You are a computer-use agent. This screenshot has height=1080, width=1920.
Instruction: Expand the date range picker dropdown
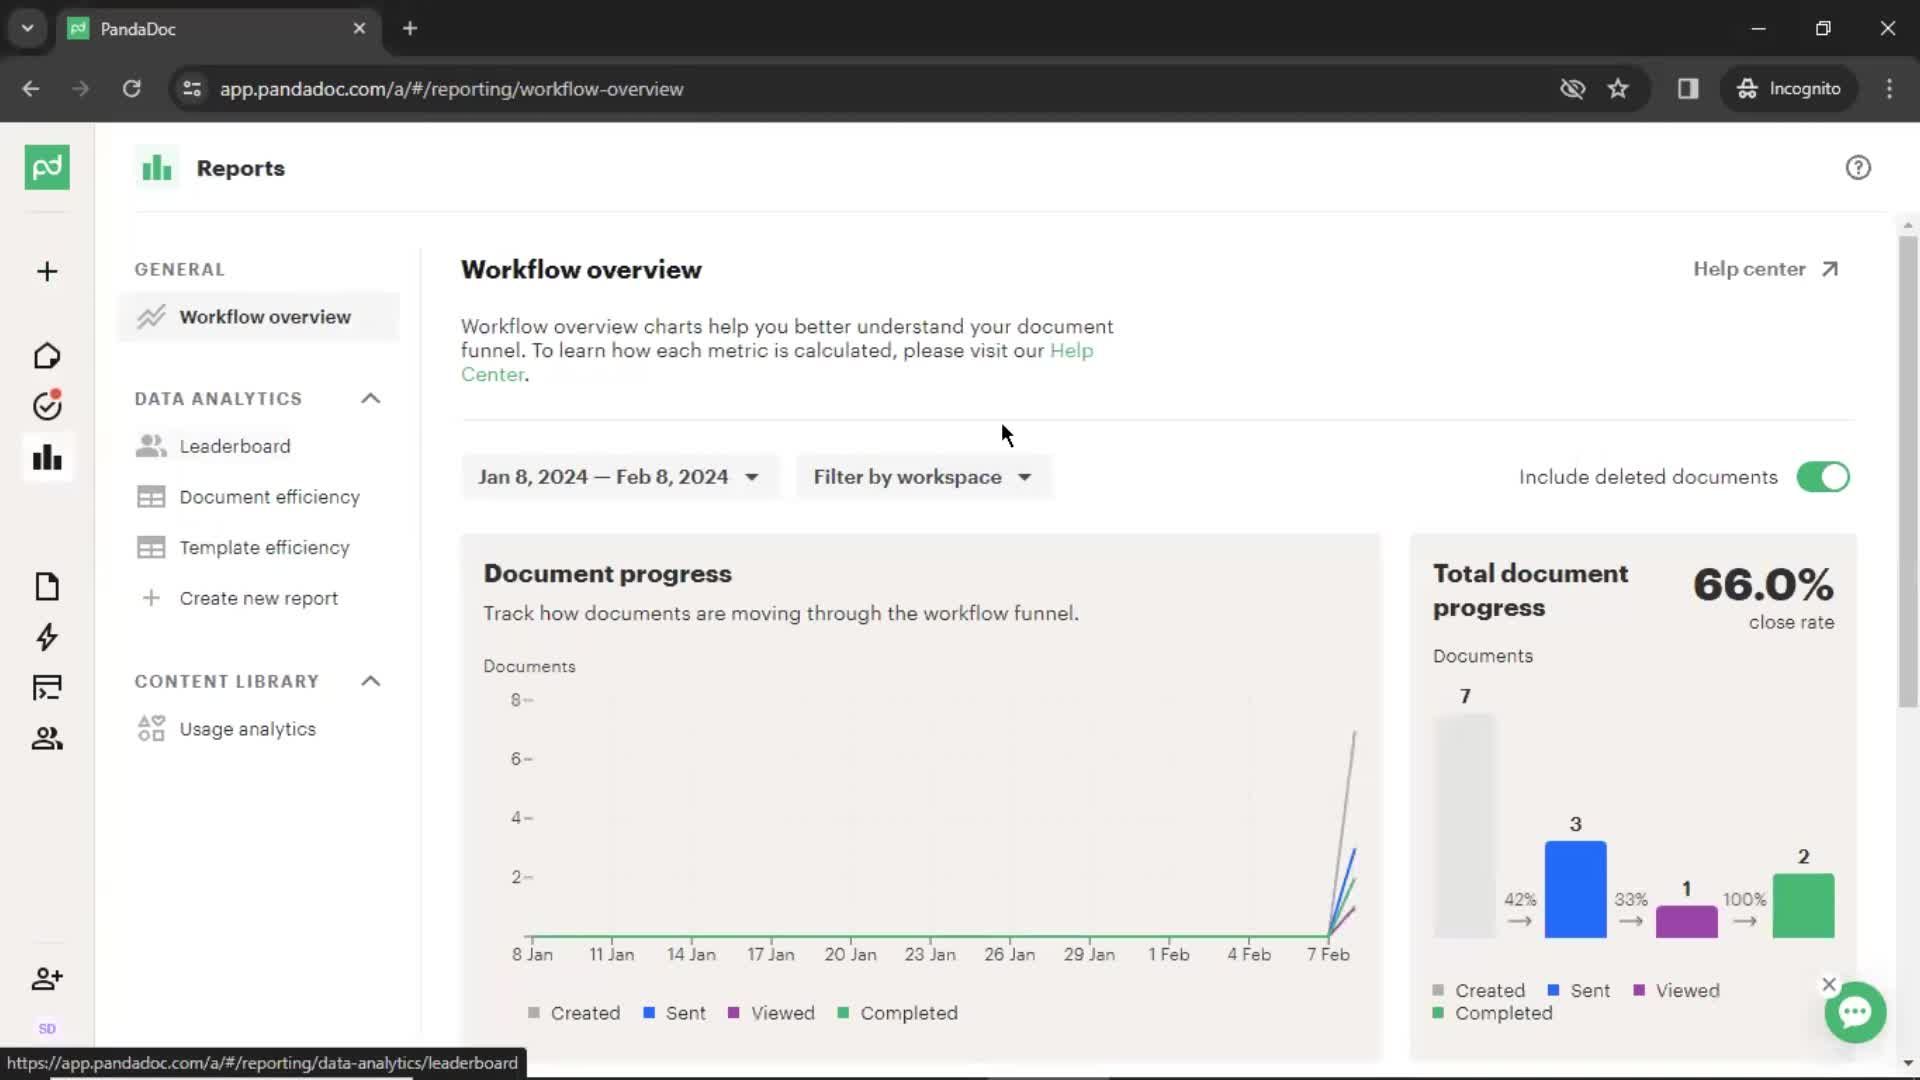[617, 476]
